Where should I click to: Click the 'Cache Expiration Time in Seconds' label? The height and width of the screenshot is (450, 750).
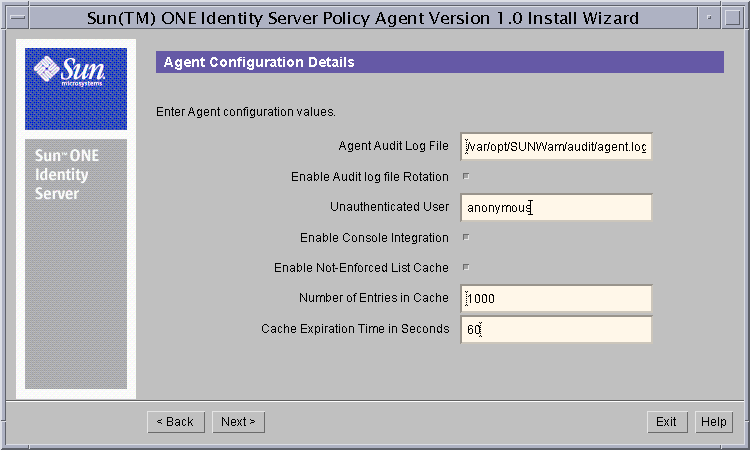(355, 329)
